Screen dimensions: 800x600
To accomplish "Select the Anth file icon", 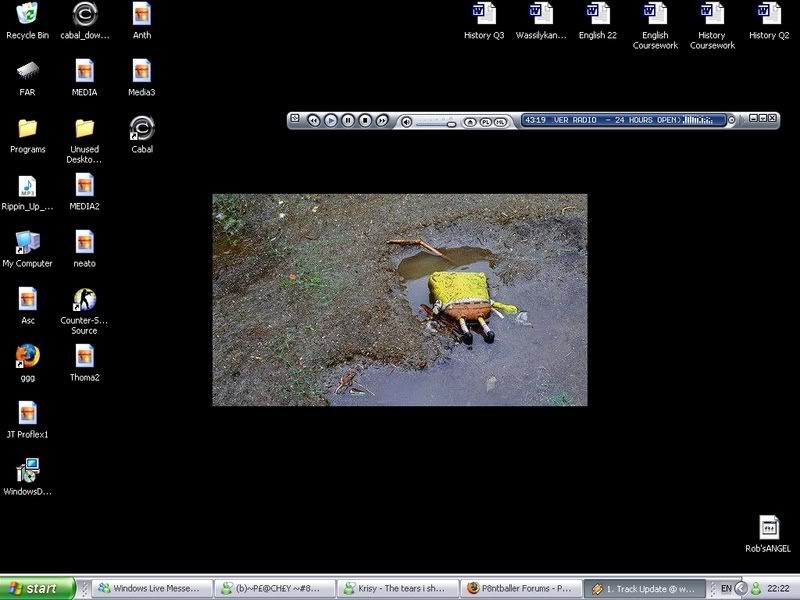I will (142, 20).
